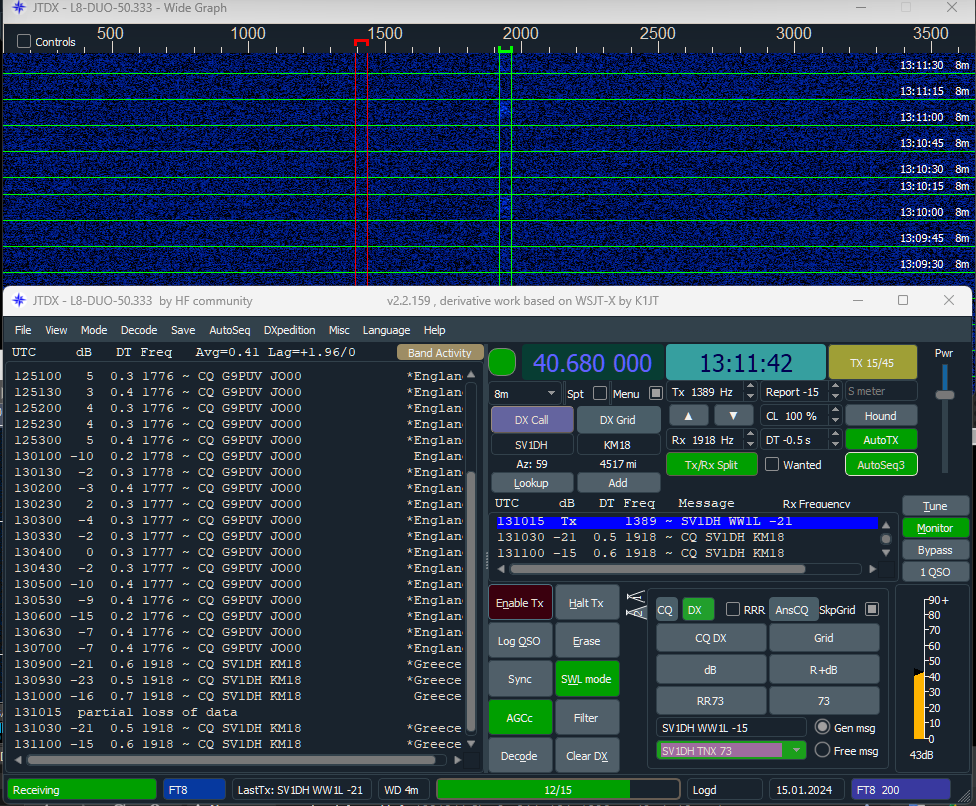
Task: Toggle the SkpGrid checkbox
Action: point(872,609)
